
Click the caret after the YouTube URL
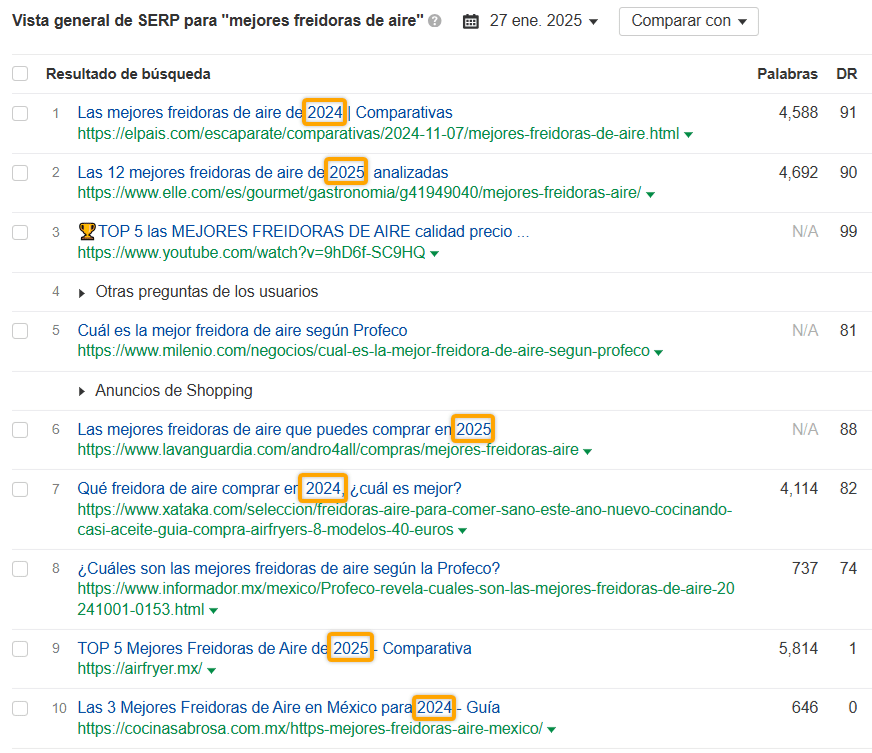434,254
